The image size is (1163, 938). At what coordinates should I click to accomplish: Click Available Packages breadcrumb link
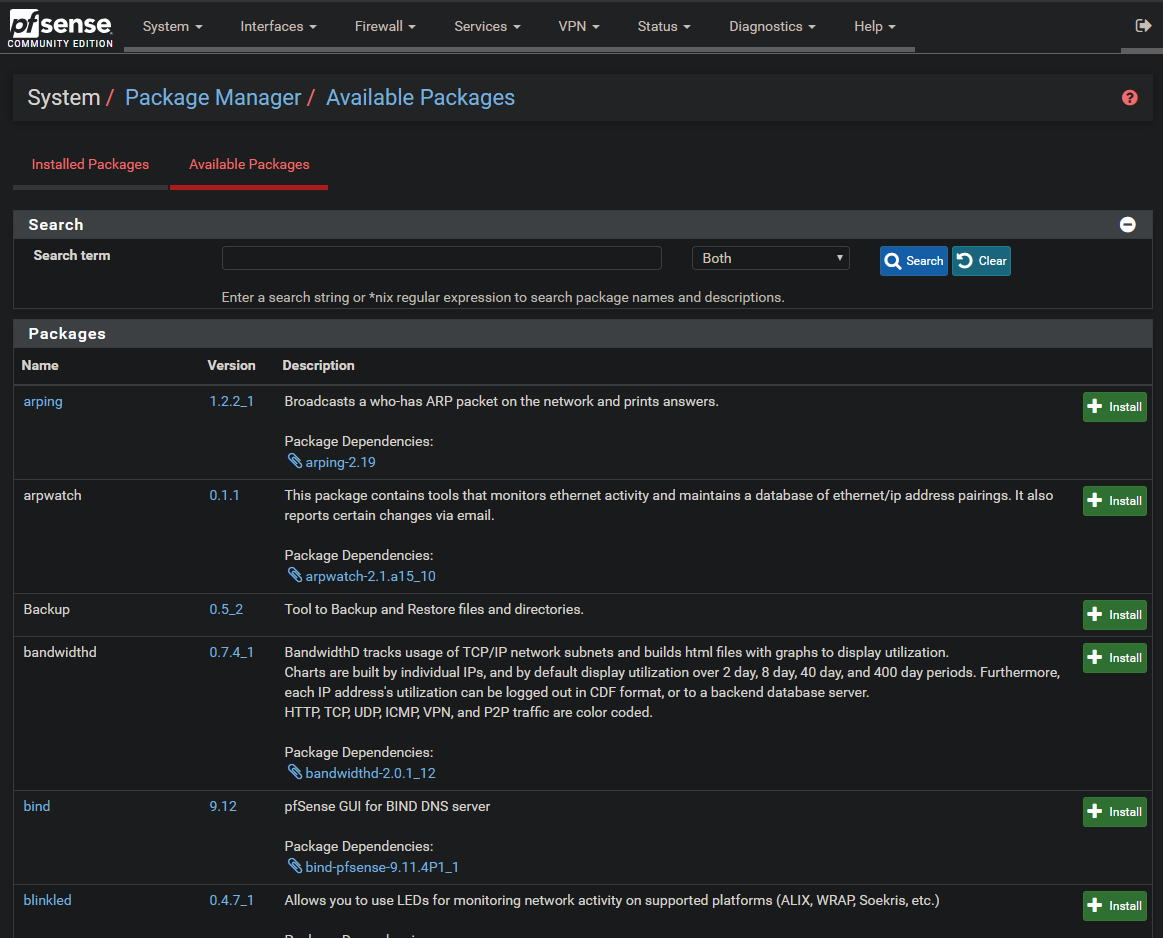[x=421, y=98]
